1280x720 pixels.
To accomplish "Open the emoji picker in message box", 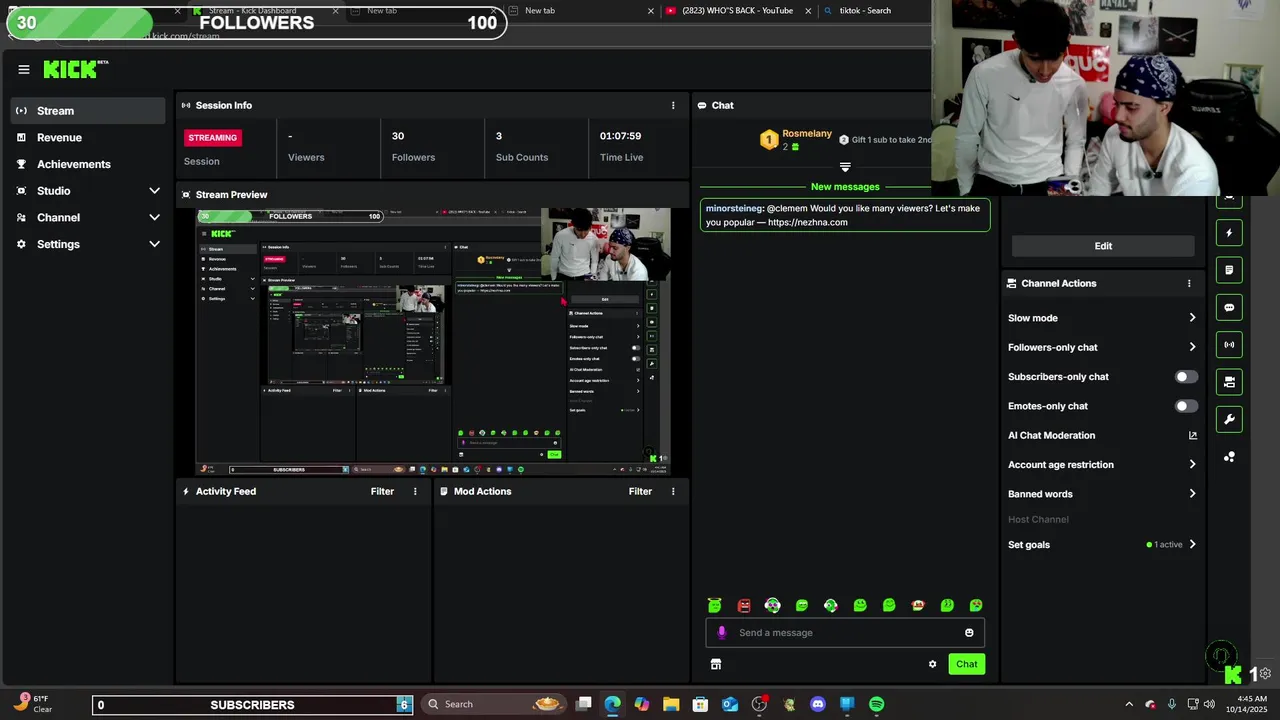I will coord(969,632).
